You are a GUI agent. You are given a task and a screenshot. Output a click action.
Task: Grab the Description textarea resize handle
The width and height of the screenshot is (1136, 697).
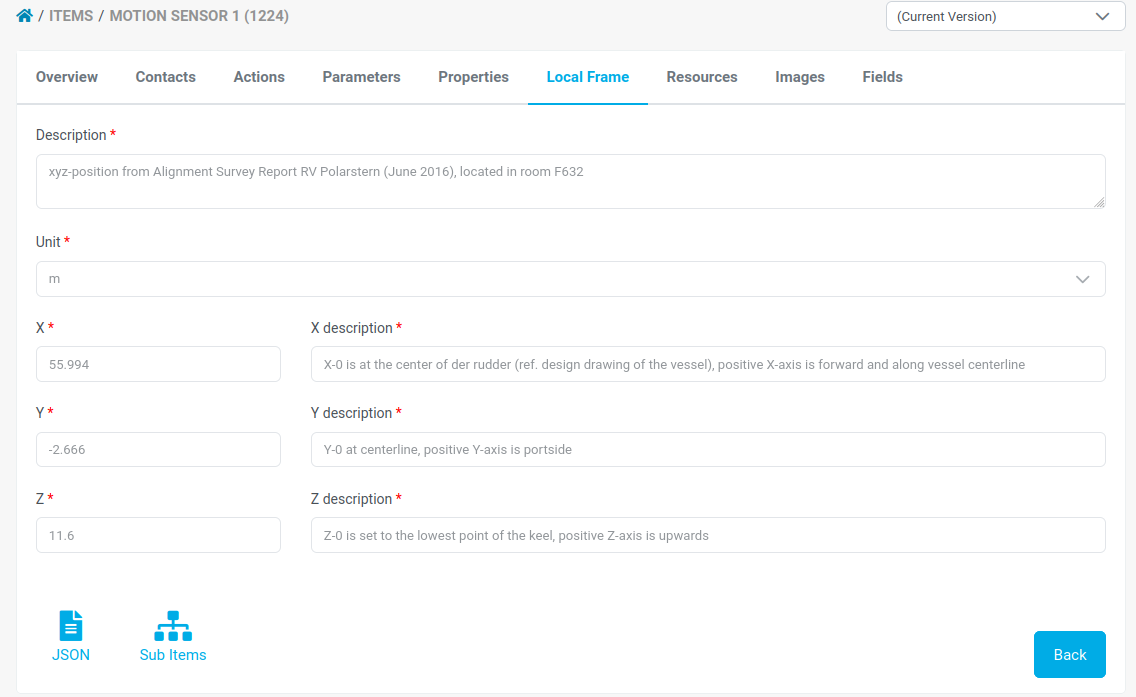pyautogui.click(x=1099, y=202)
